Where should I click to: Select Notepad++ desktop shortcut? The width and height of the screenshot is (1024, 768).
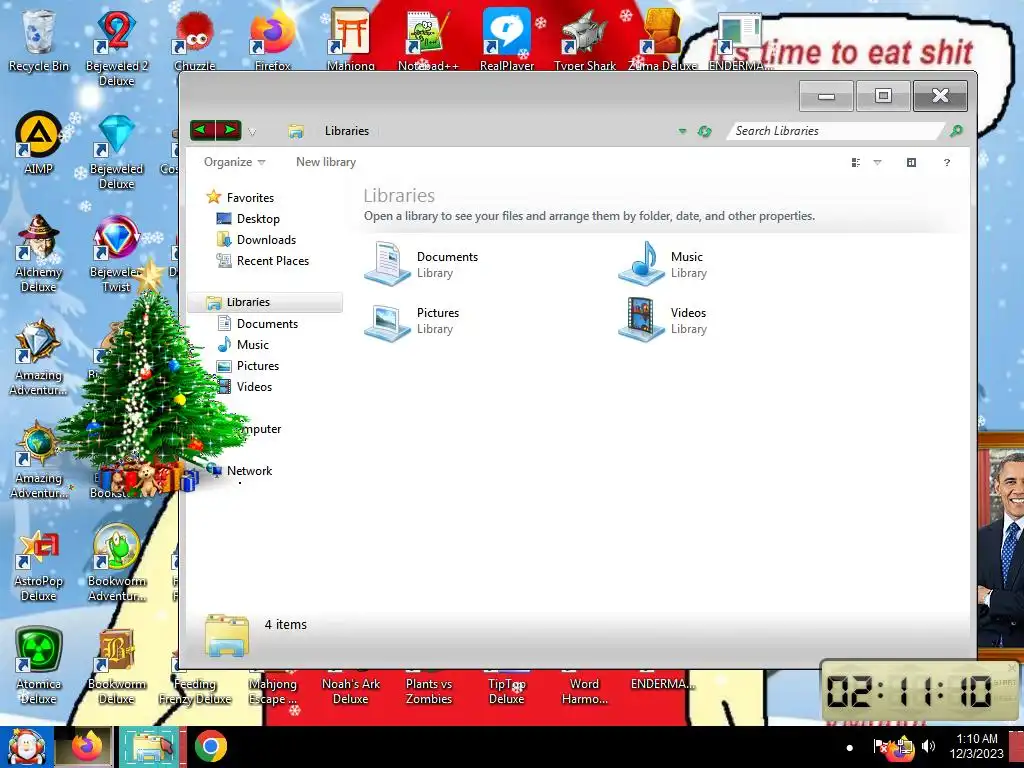tap(428, 40)
